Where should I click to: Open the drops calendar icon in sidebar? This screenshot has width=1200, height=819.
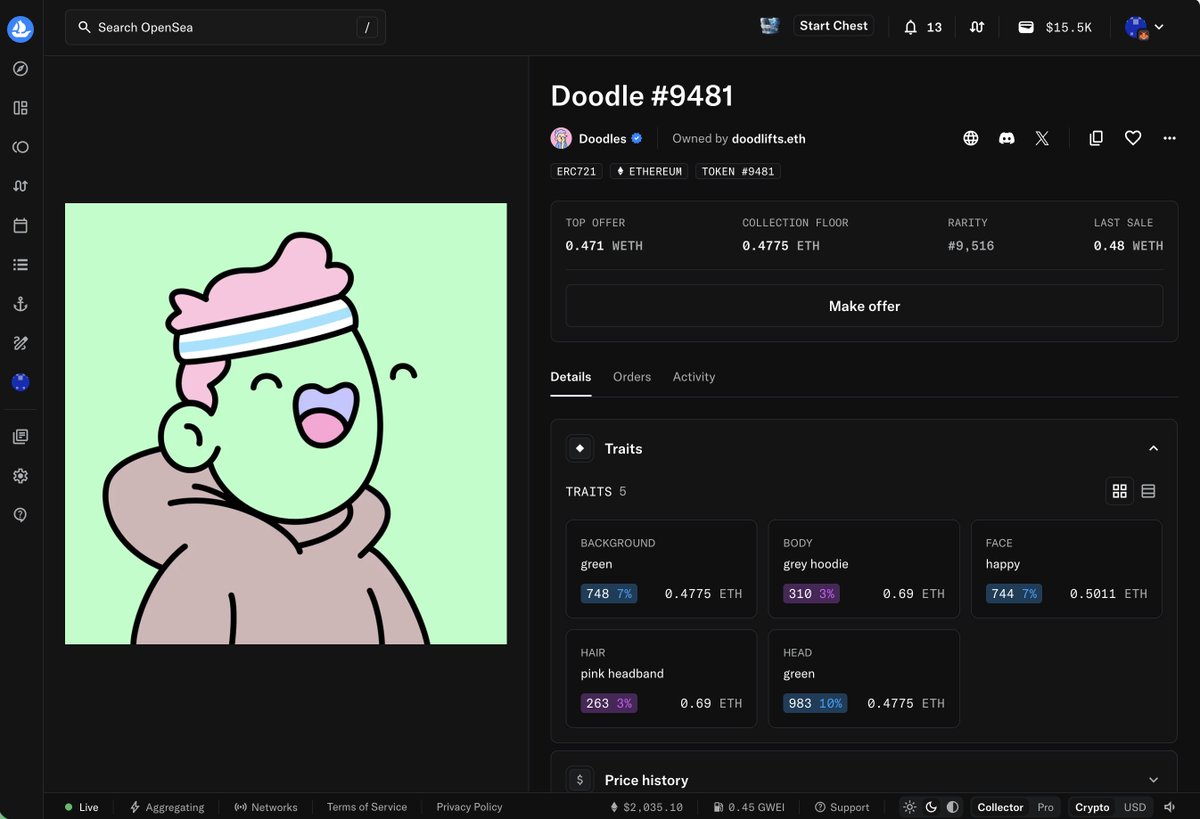pos(20,225)
